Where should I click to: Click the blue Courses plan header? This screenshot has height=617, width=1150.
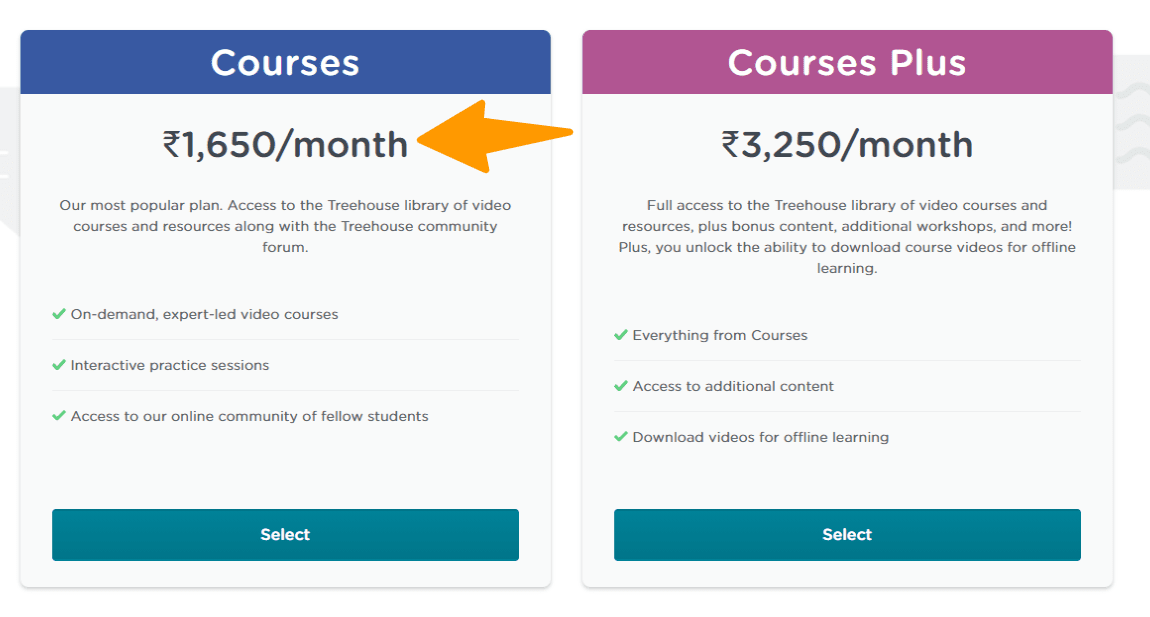coord(285,63)
